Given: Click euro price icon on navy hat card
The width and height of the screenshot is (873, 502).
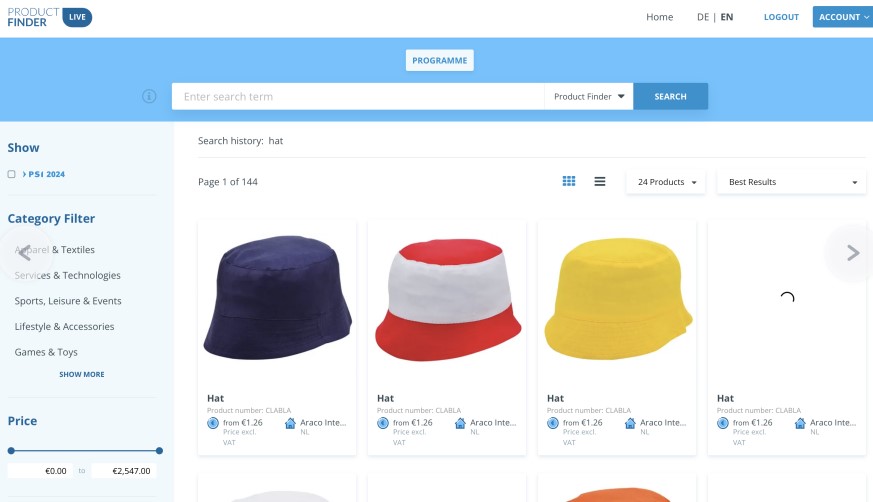Looking at the screenshot, I should (213, 423).
